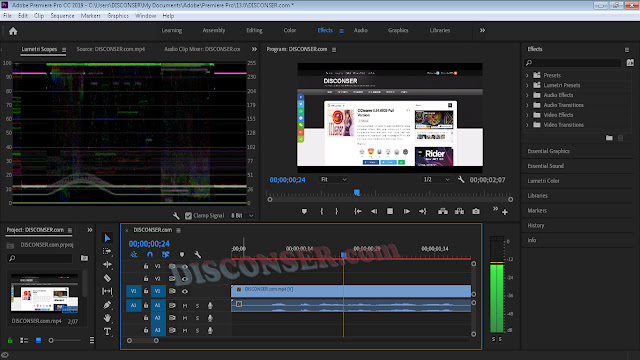This screenshot has height=360, width=640.
Task: Click the Home icon
Action: click(x=13, y=31)
